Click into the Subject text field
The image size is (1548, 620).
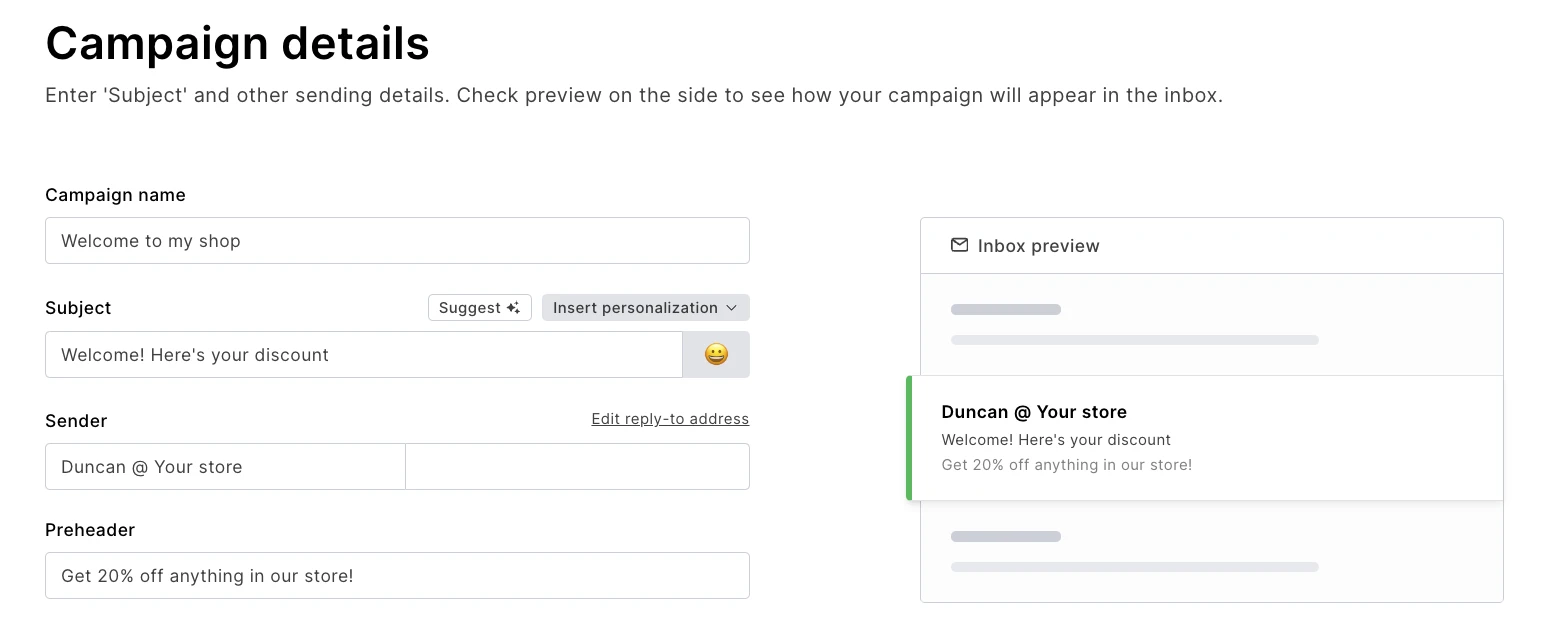click(363, 355)
